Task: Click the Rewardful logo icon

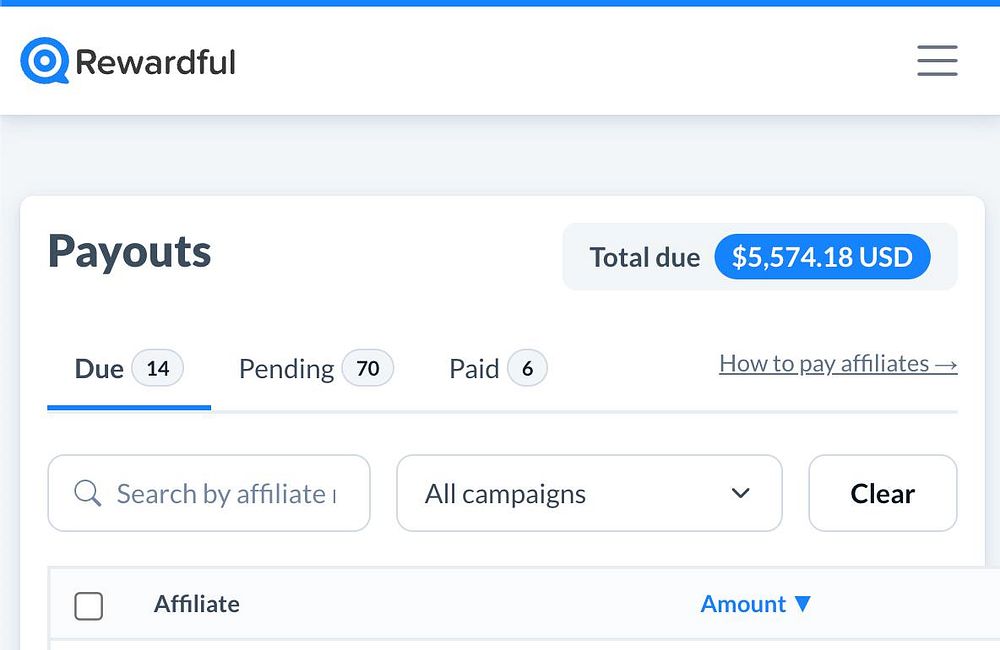Action: click(44, 61)
